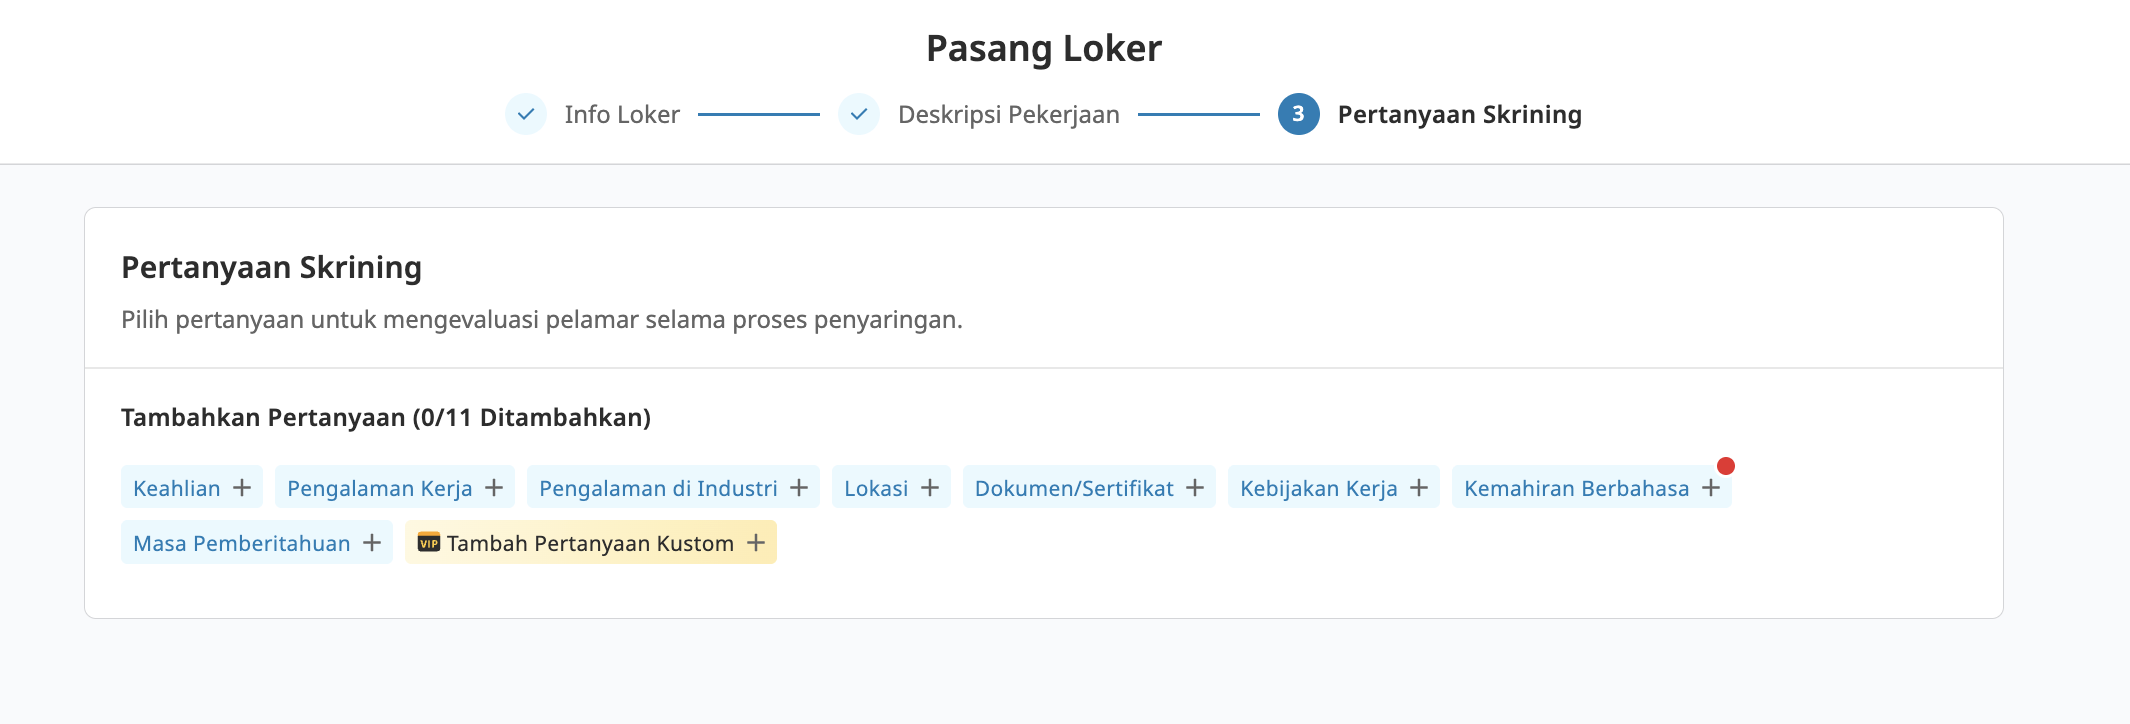The width and height of the screenshot is (2130, 724).
Task: Click the Info Loker checkmark icon
Action: tap(526, 114)
